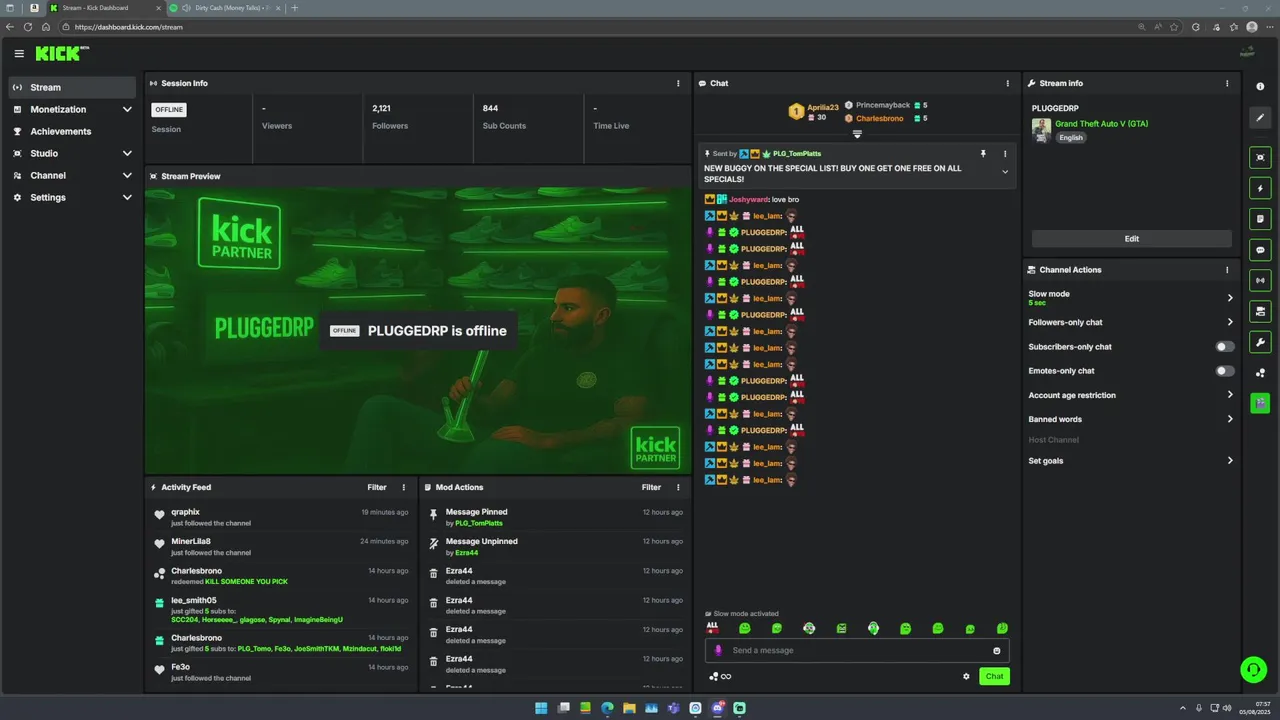
Task: Select the Kick Dashboard browser tab
Action: [105, 8]
